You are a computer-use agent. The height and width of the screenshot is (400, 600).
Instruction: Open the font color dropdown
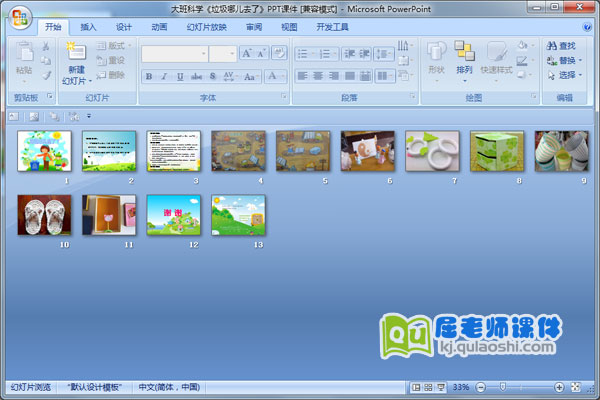coord(275,76)
